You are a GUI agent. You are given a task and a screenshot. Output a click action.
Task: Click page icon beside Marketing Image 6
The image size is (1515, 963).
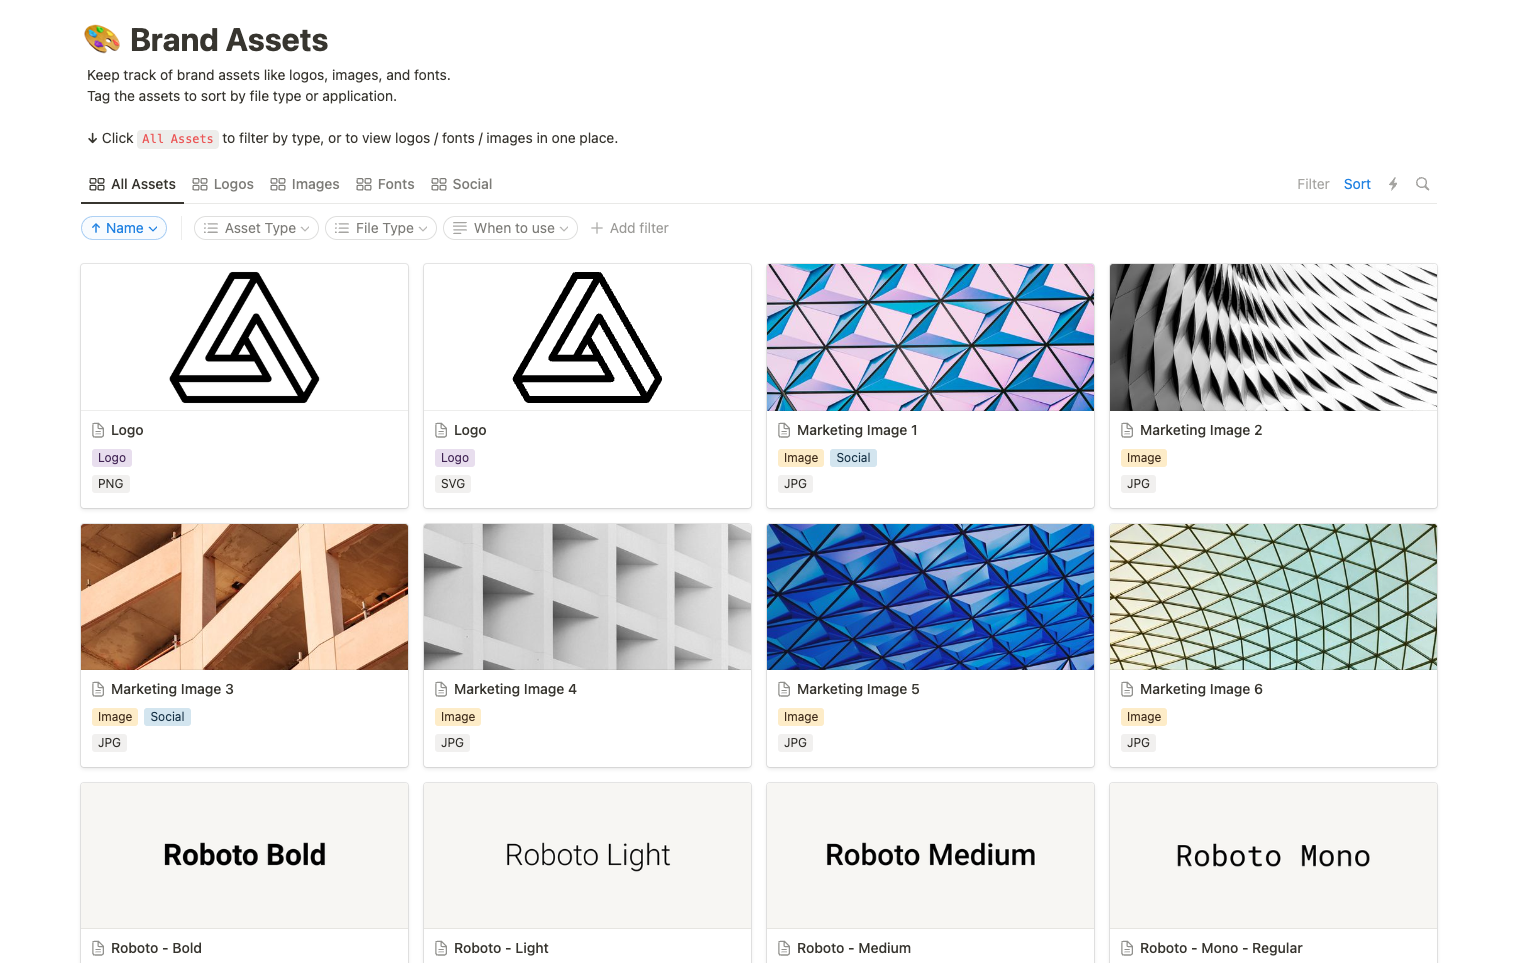click(1127, 689)
